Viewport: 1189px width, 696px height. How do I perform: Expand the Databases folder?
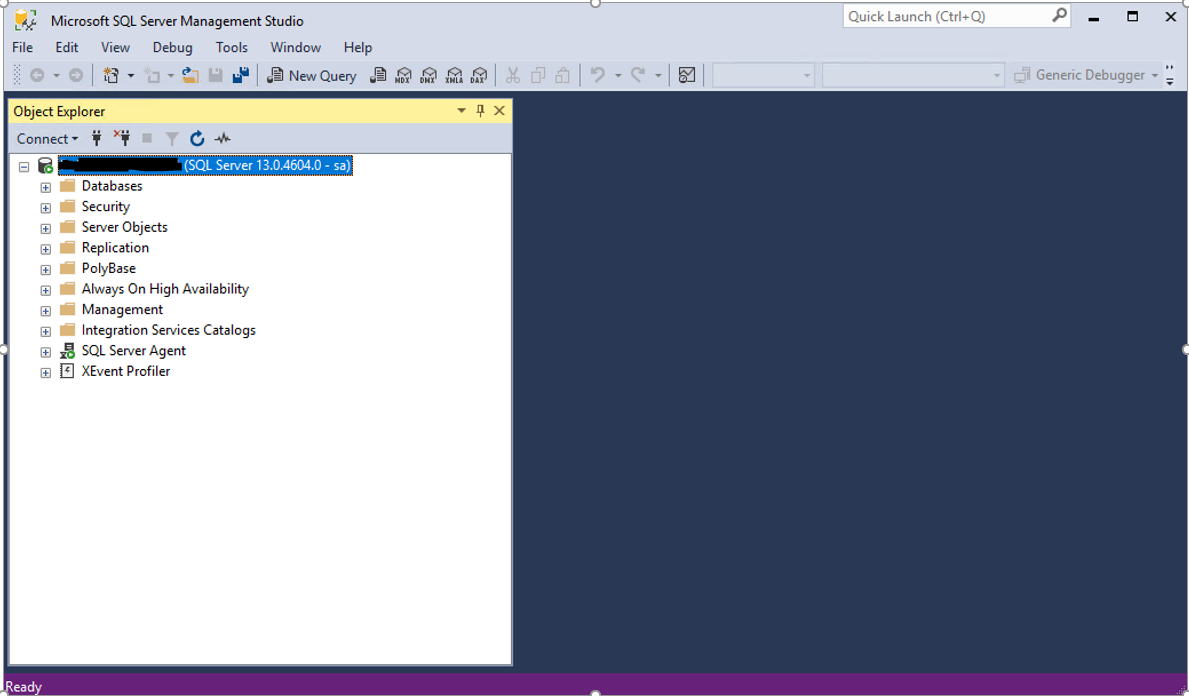pos(45,187)
